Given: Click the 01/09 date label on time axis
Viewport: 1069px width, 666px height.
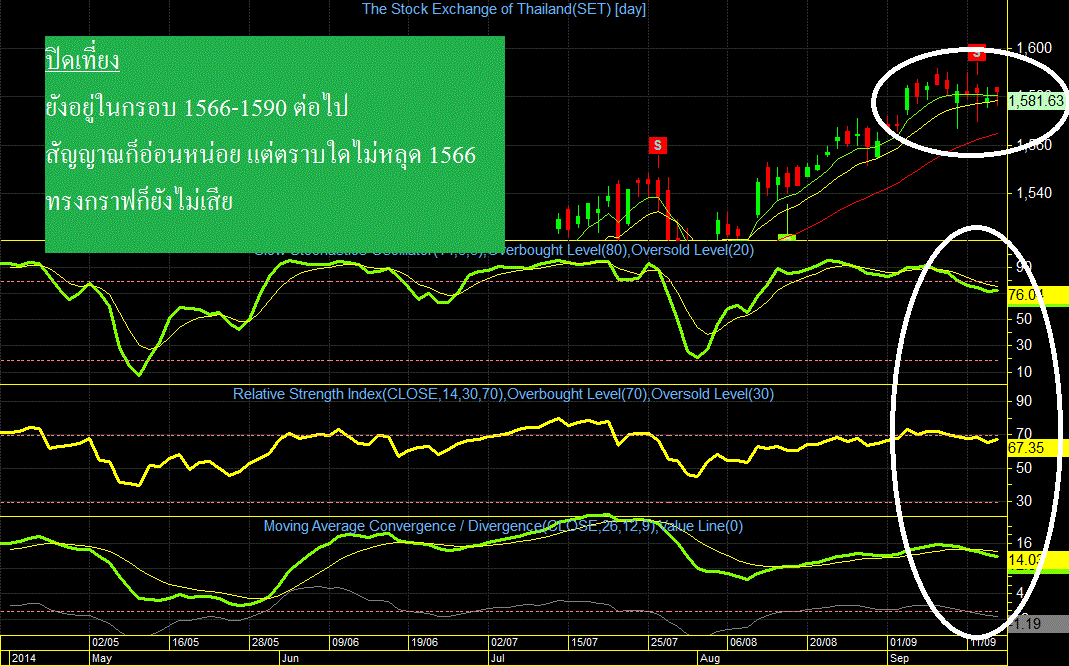Looking at the screenshot, I should 903,642.
